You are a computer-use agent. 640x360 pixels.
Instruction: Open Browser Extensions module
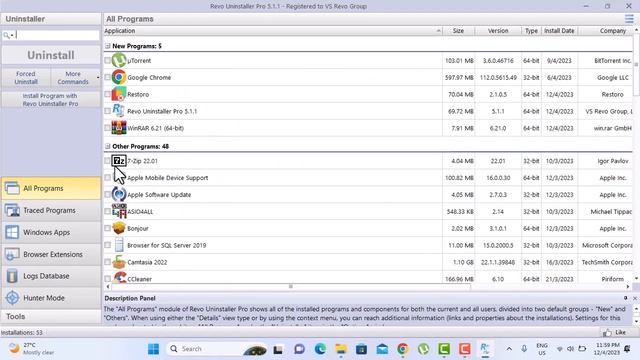(x=51, y=254)
